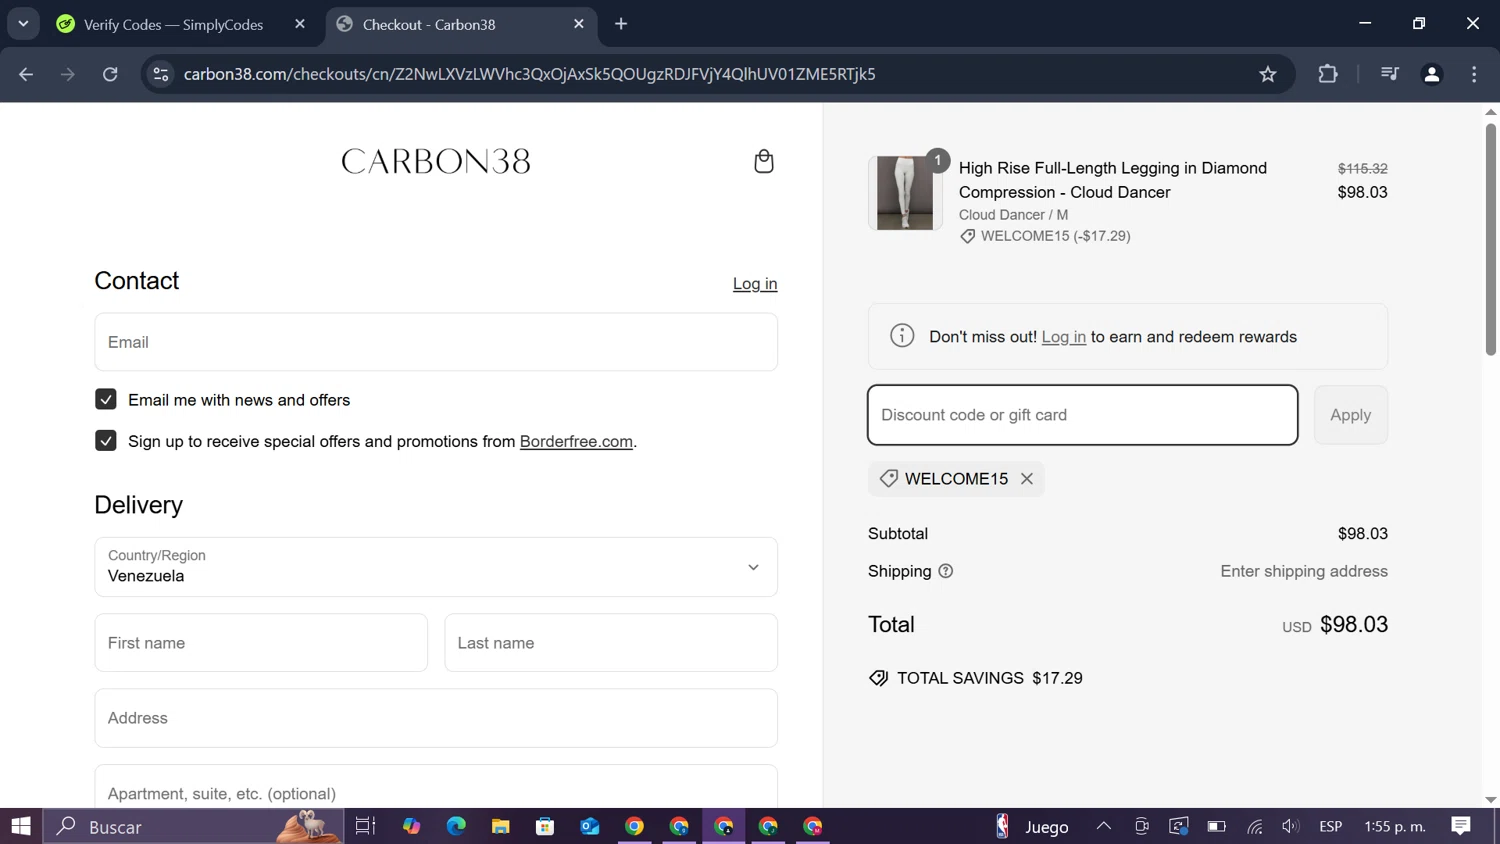
Task: Click the WELCOME15 (-$17.29) line under product
Action: tap(1045, 236)
